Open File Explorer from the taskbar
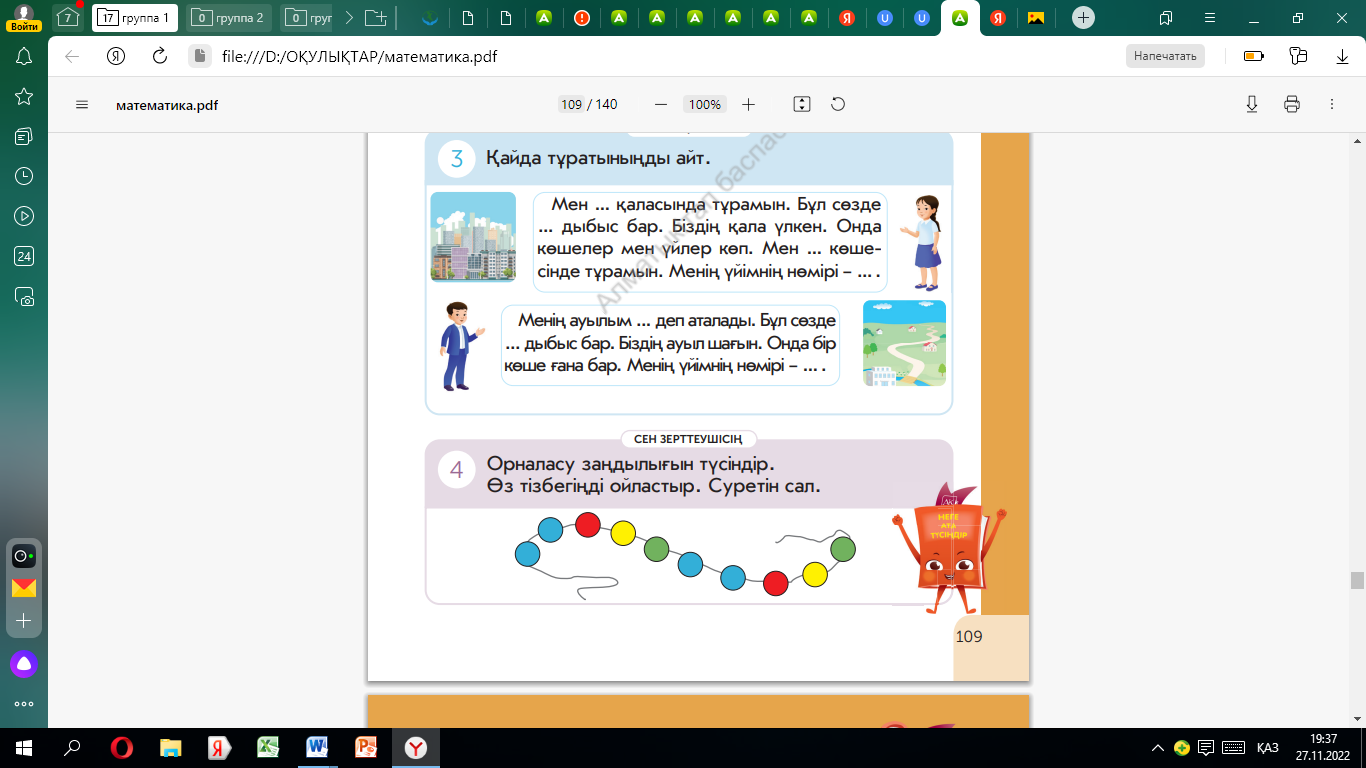The image size is (1366, 768). pos(171,748)
